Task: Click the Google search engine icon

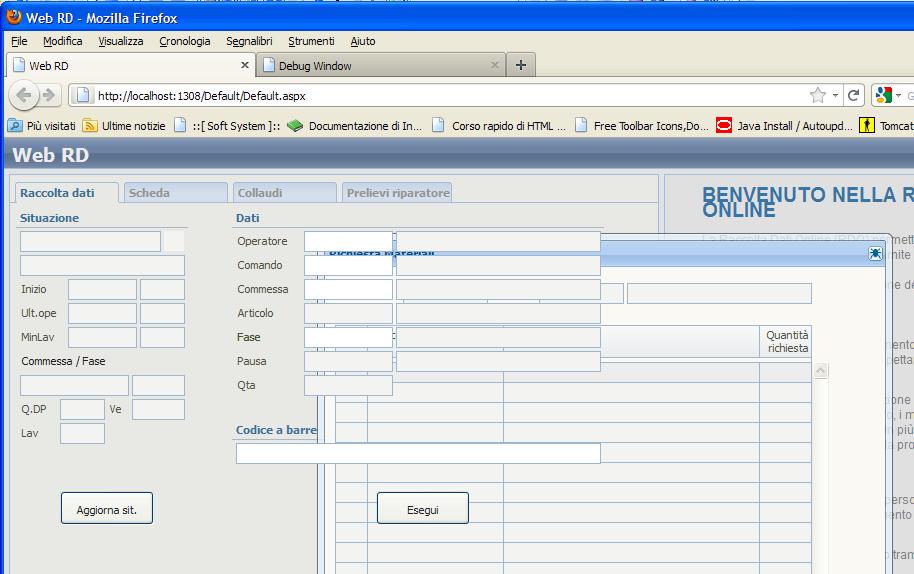Action: pos(884,95)
